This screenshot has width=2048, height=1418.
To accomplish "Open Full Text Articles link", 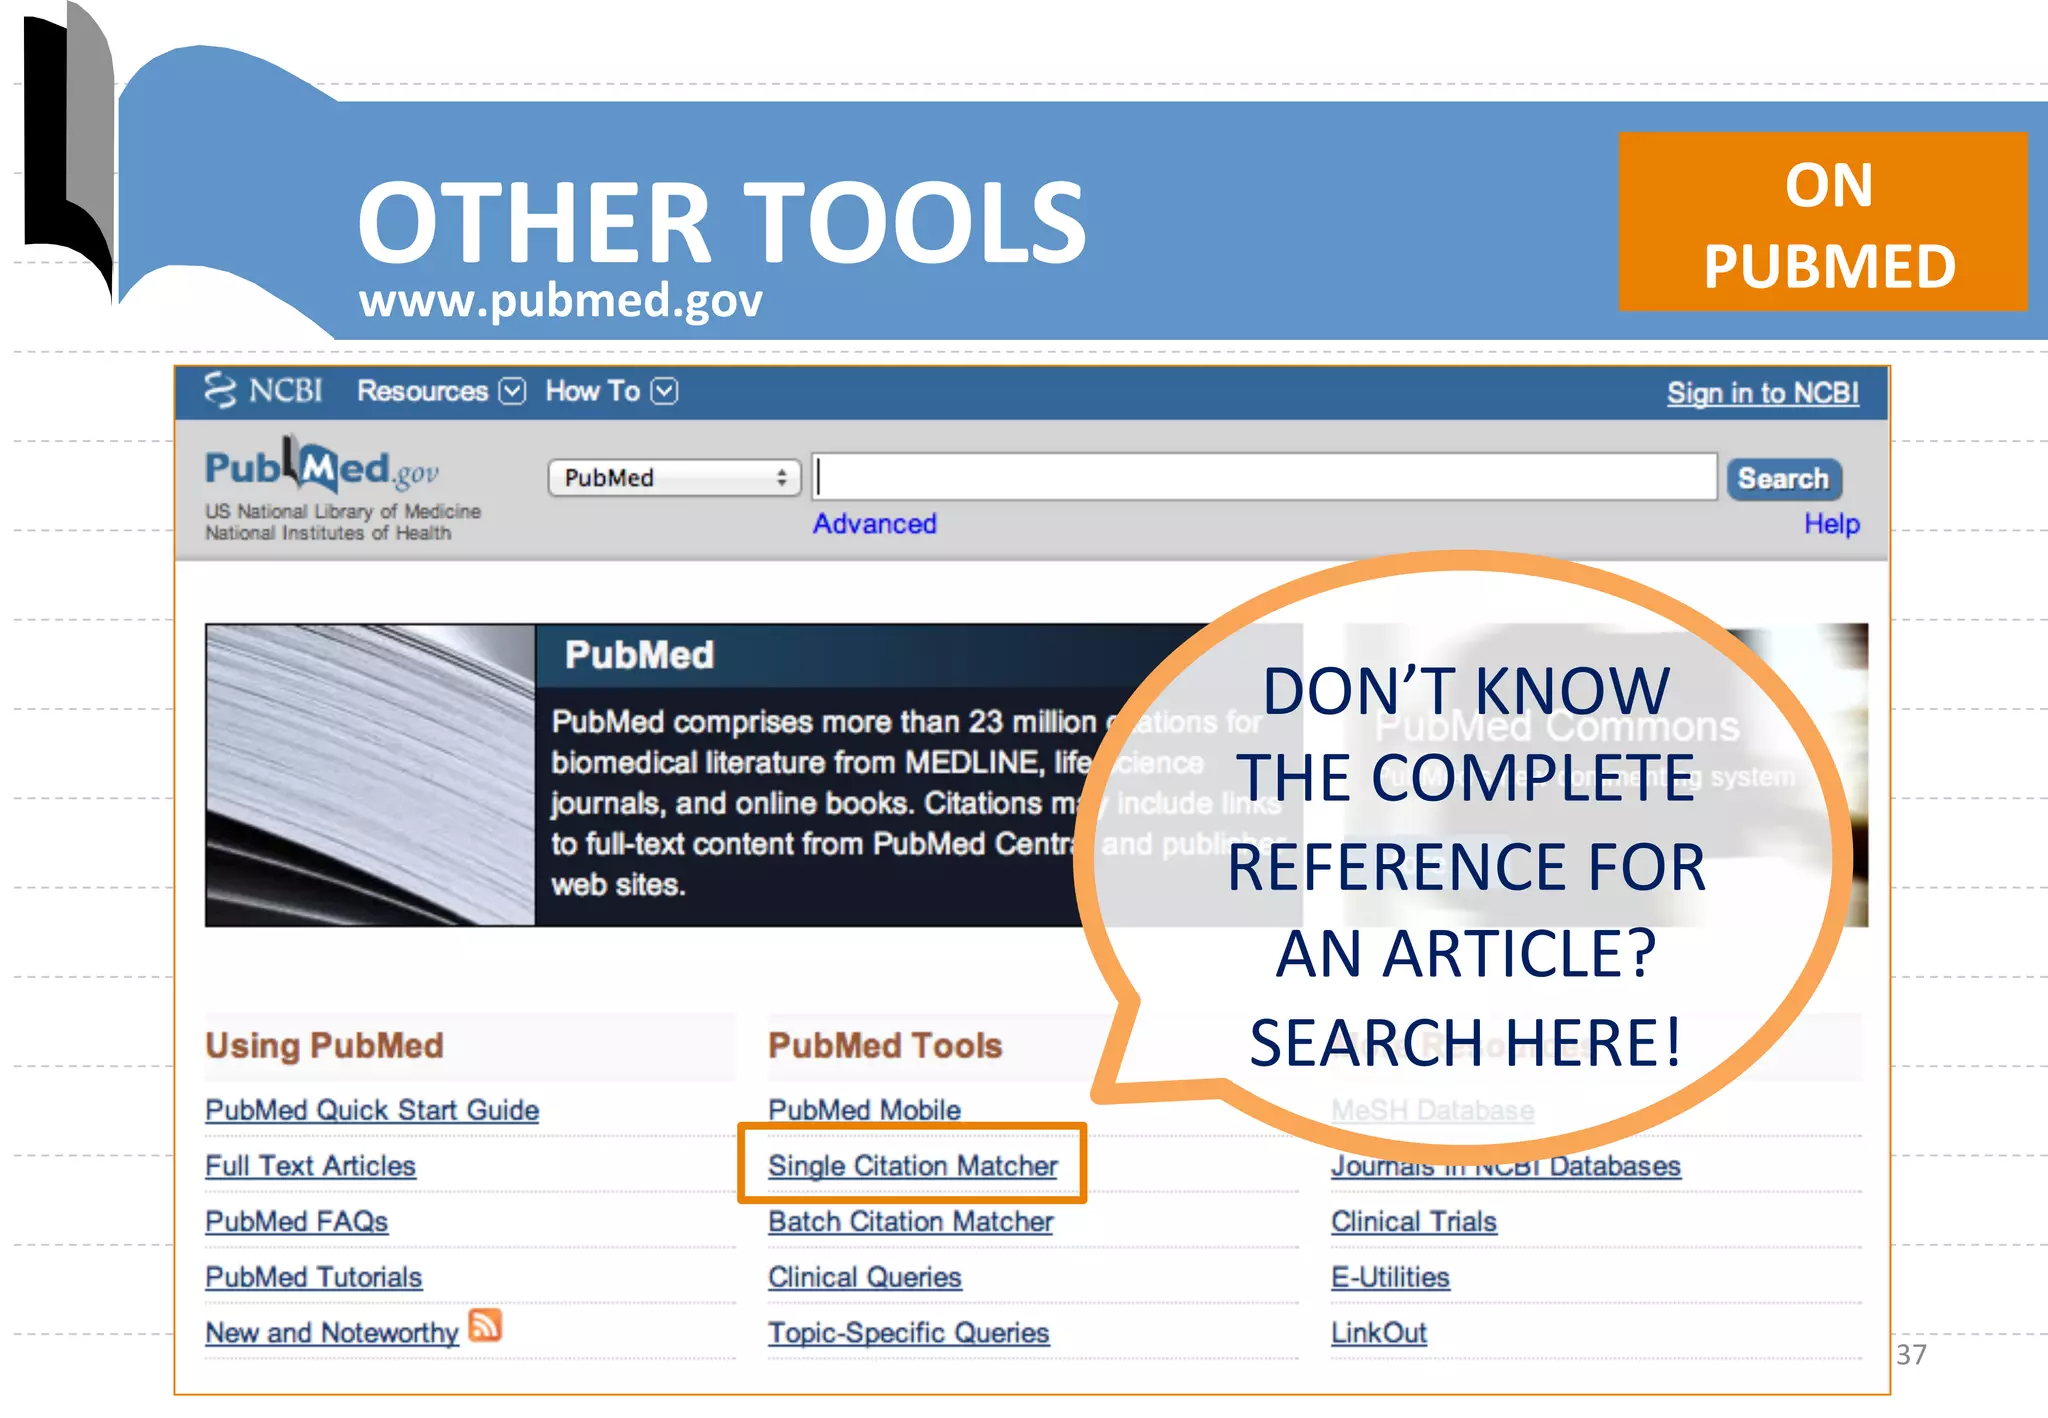I will point(310,1166).
